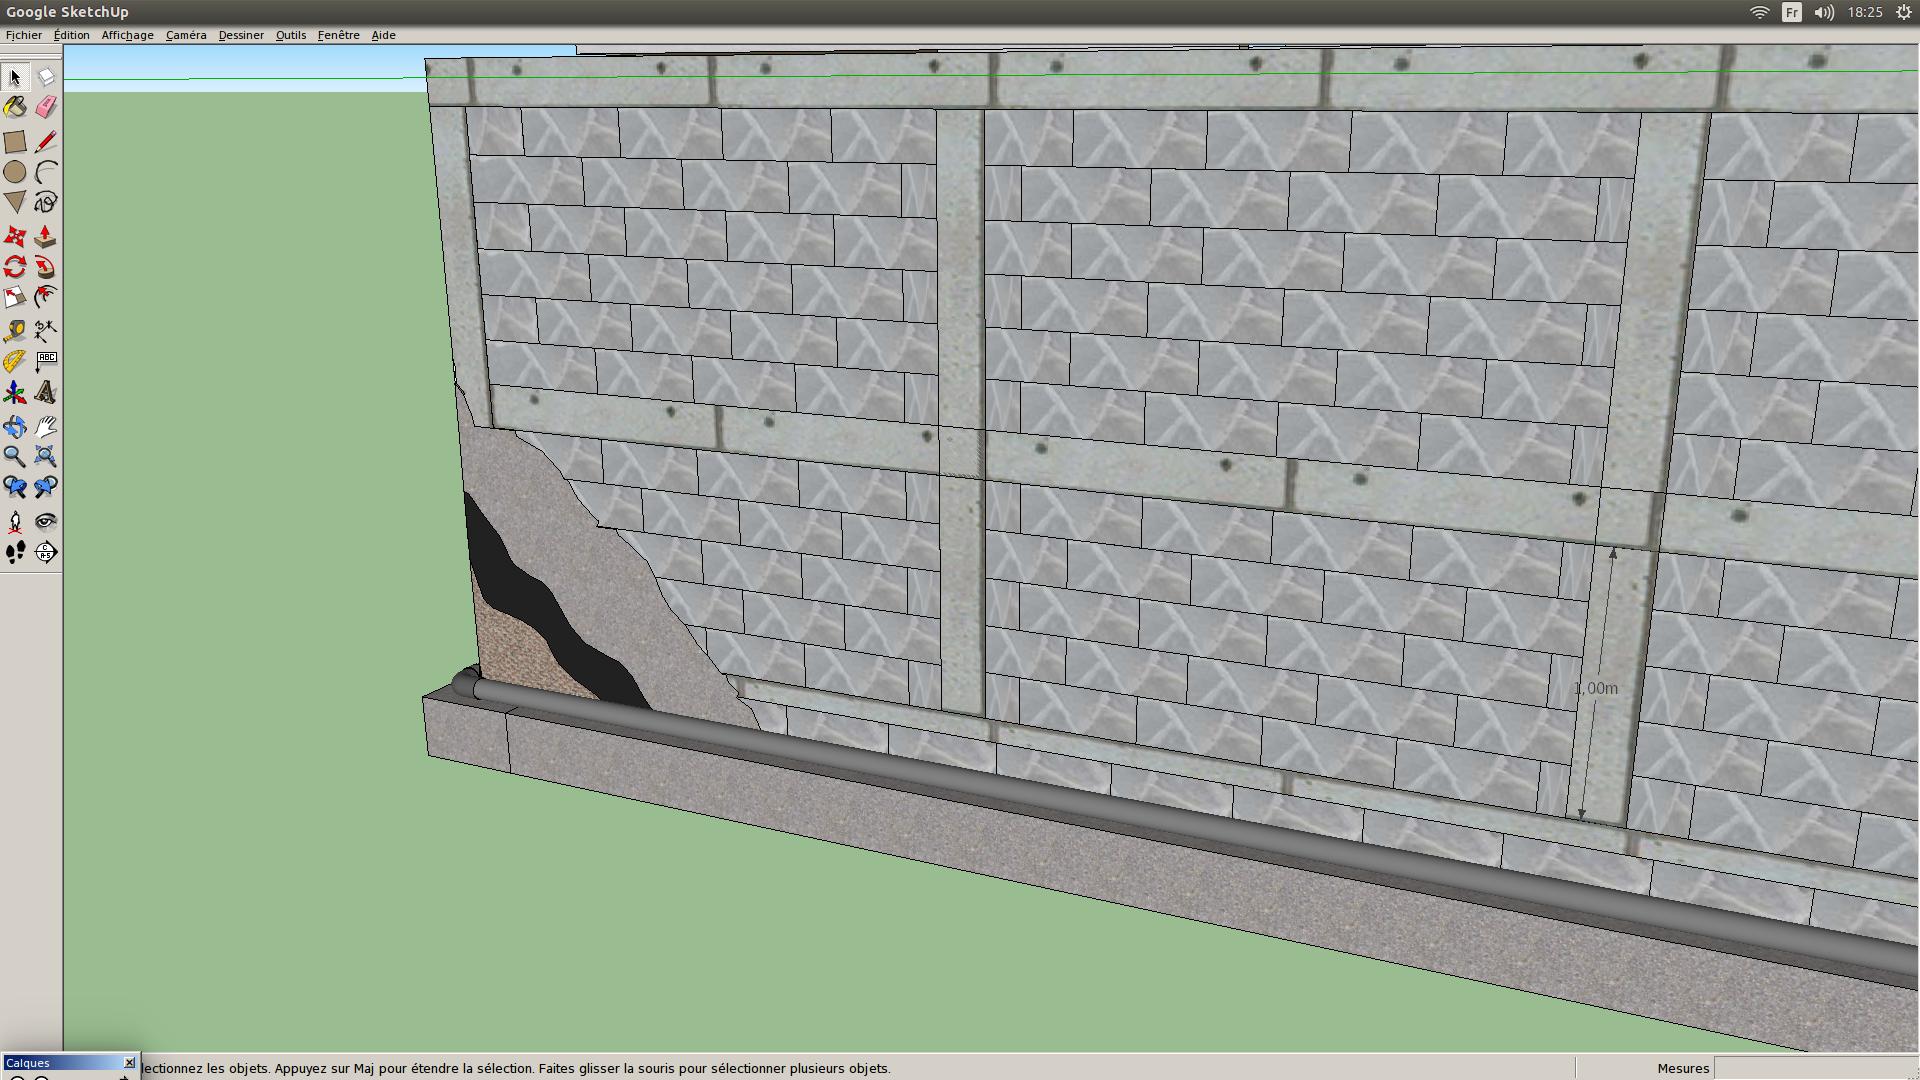Click the Zoom Extents tool
Image resolution: width=1920 pixels, height=1080 pixels.
click(45, 457)
